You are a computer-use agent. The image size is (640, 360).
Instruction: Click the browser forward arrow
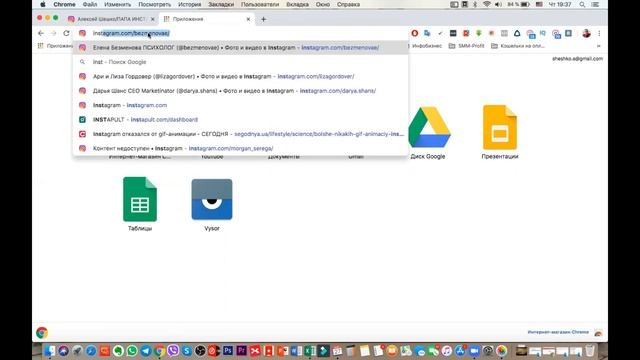tap(53, 33)
